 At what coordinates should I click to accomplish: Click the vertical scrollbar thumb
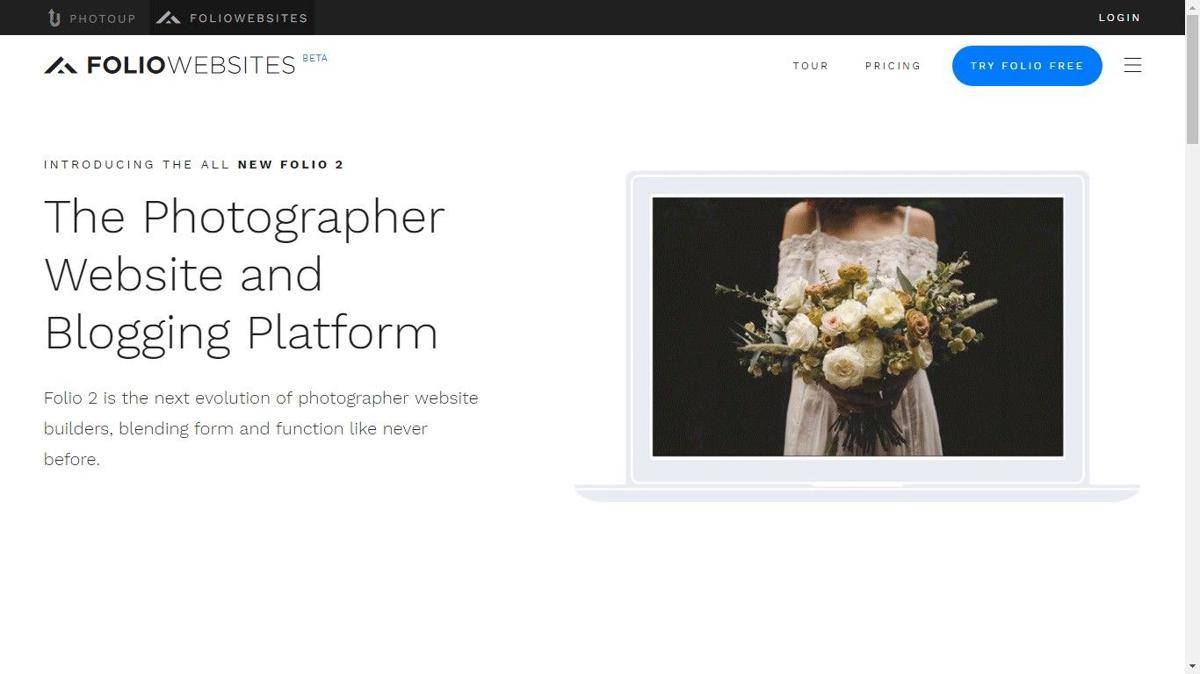(x=1192, y=80)
